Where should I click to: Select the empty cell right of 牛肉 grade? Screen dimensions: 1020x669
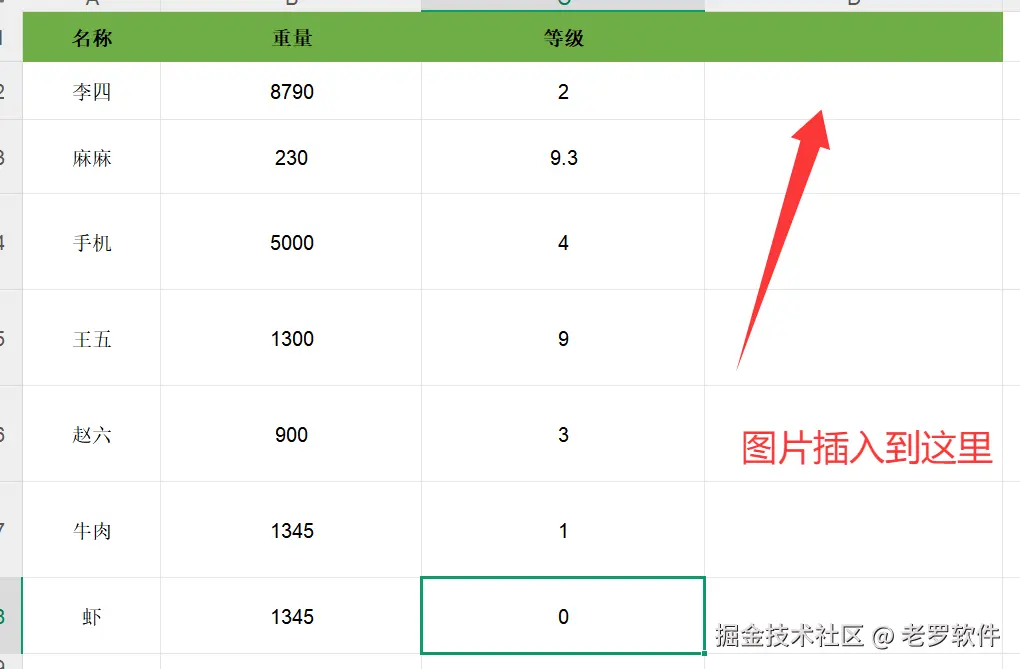click(x=853, y=530)
